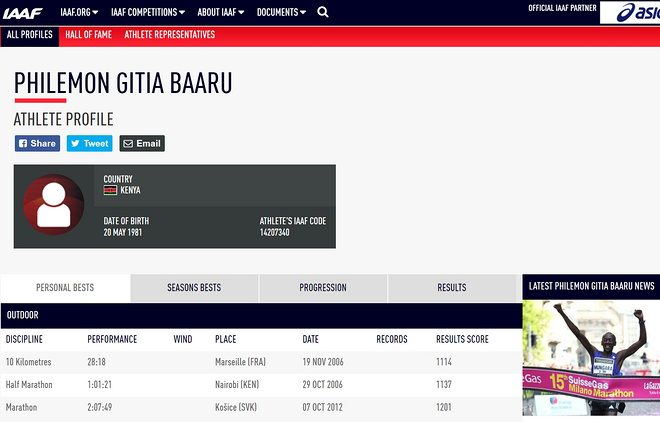Screen dimensions: 660x422
Task: Switch to Progression tab
Action: (323, 288)
